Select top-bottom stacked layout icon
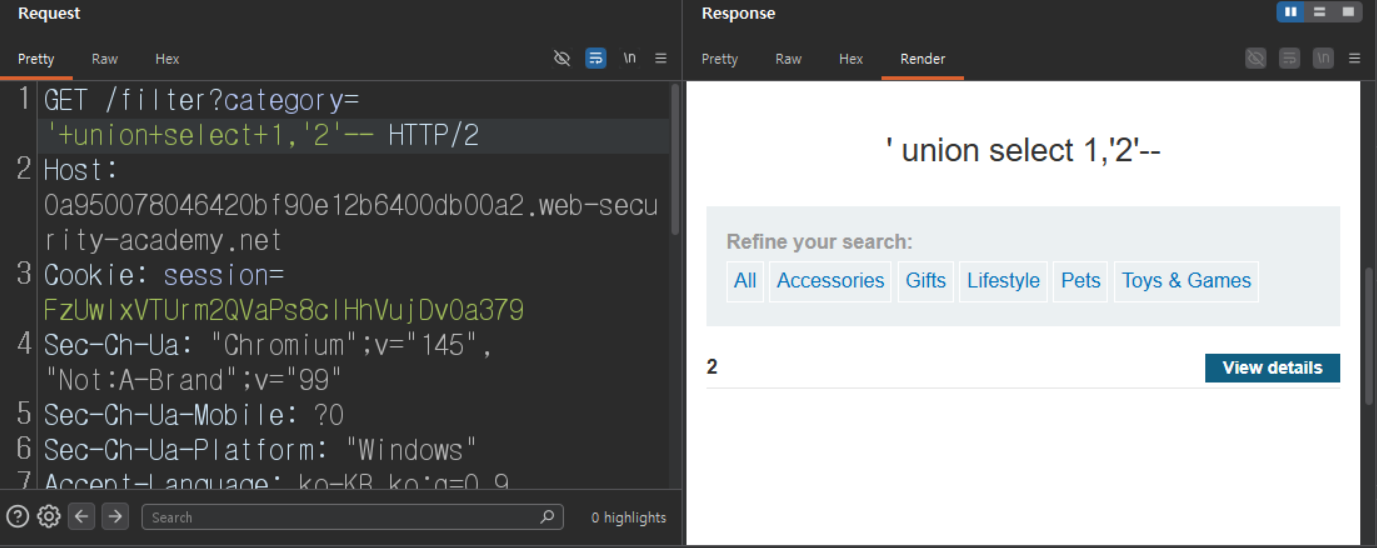1377x548 pixels. coord(1319,12)
